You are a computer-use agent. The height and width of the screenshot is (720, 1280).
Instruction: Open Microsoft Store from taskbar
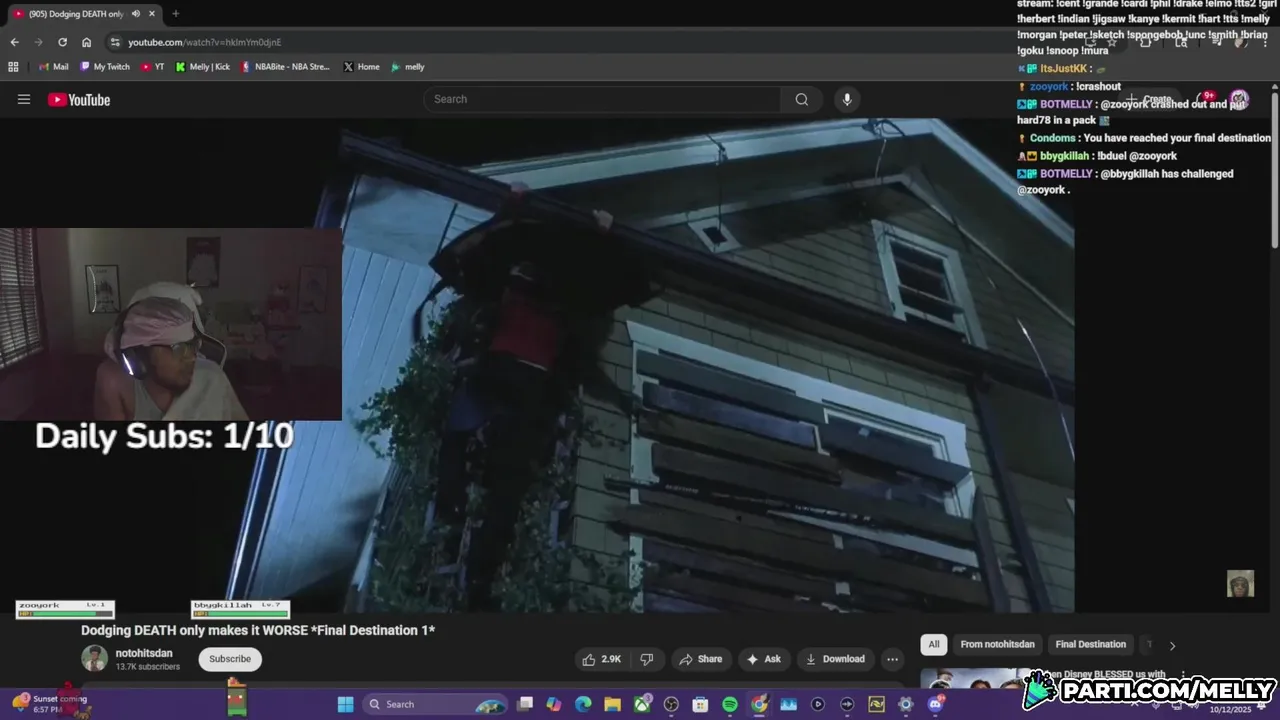click(x=701, y=704)
